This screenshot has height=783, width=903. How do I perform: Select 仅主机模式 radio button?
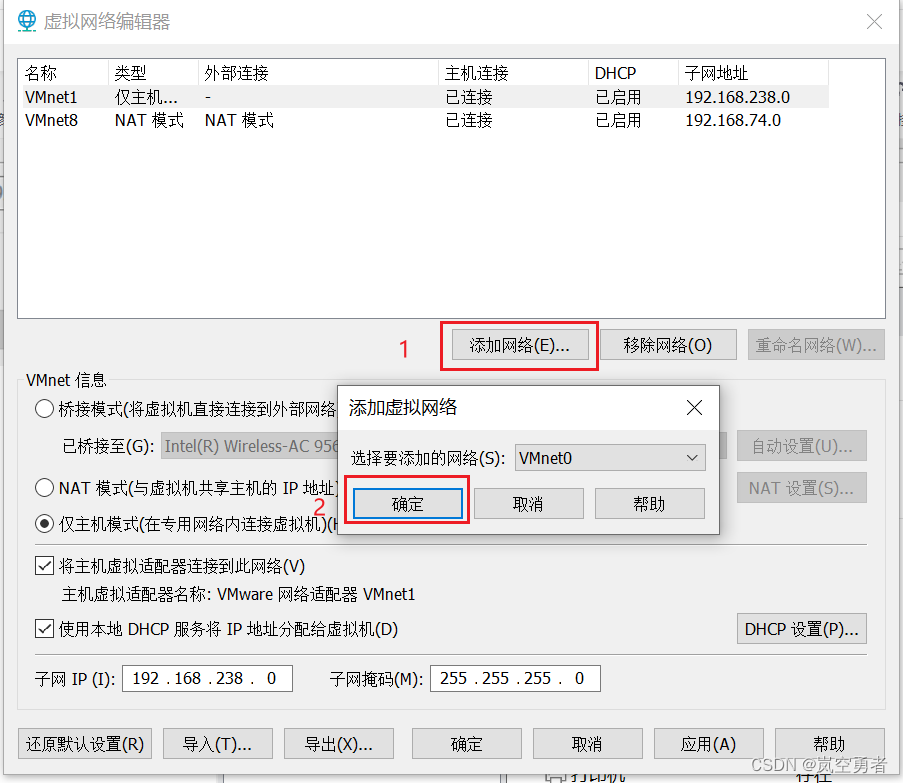point(44,524)
